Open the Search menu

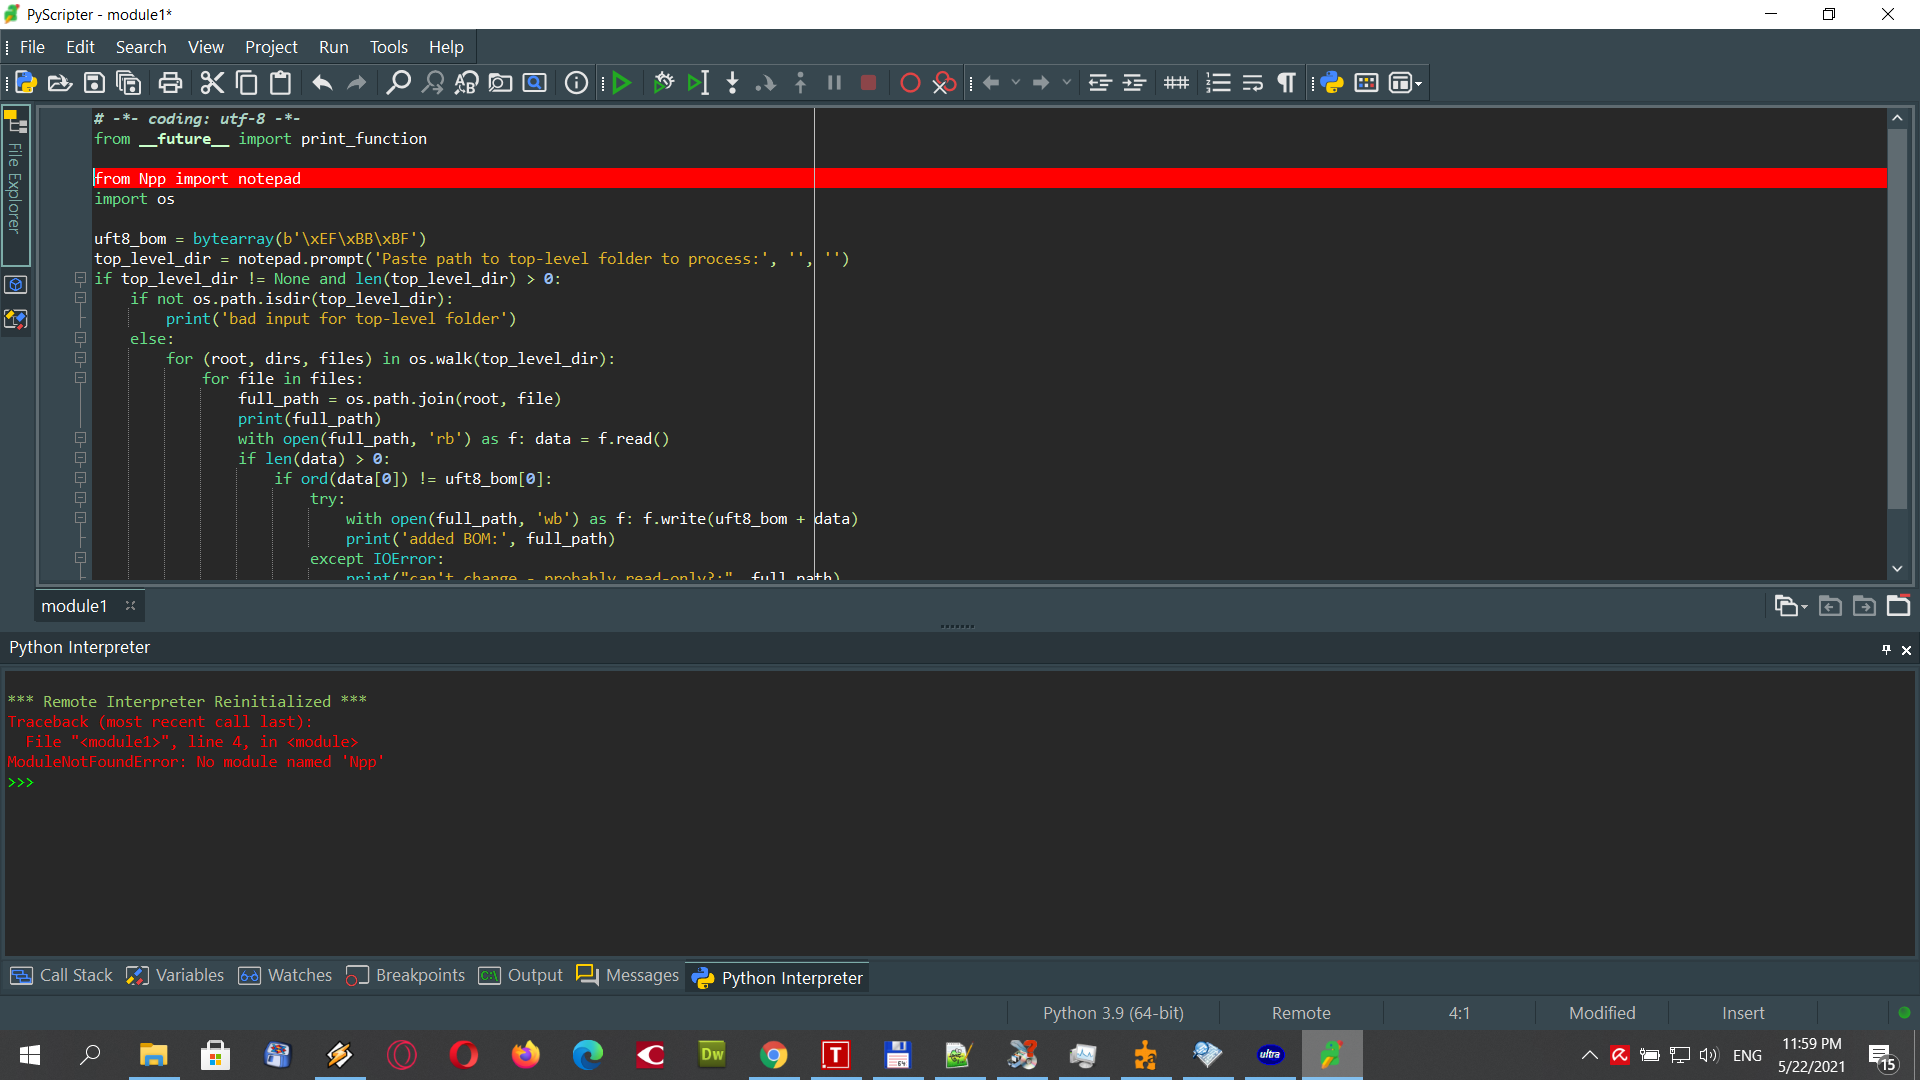(141, 47)
